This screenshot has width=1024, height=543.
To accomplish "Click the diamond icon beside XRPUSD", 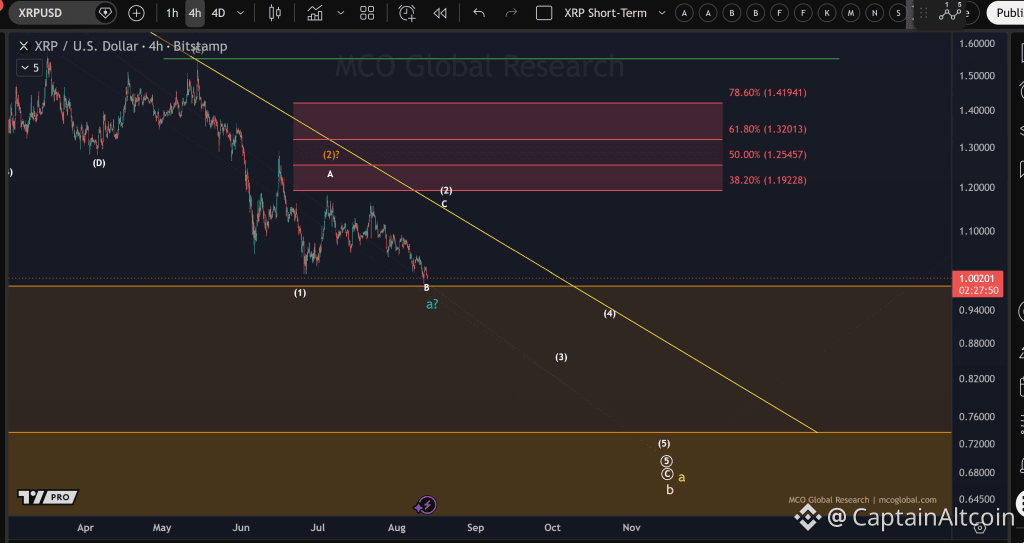I will pos(104,12).
